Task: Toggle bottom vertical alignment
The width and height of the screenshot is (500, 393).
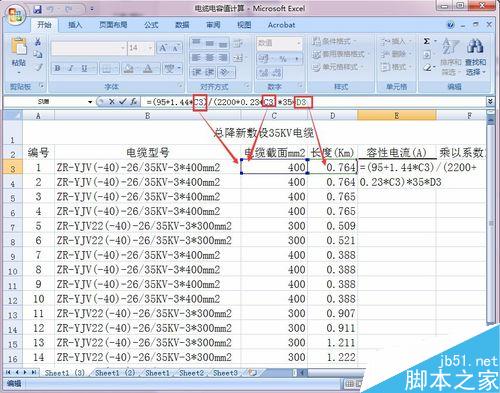Action: (x=223, y=43)
